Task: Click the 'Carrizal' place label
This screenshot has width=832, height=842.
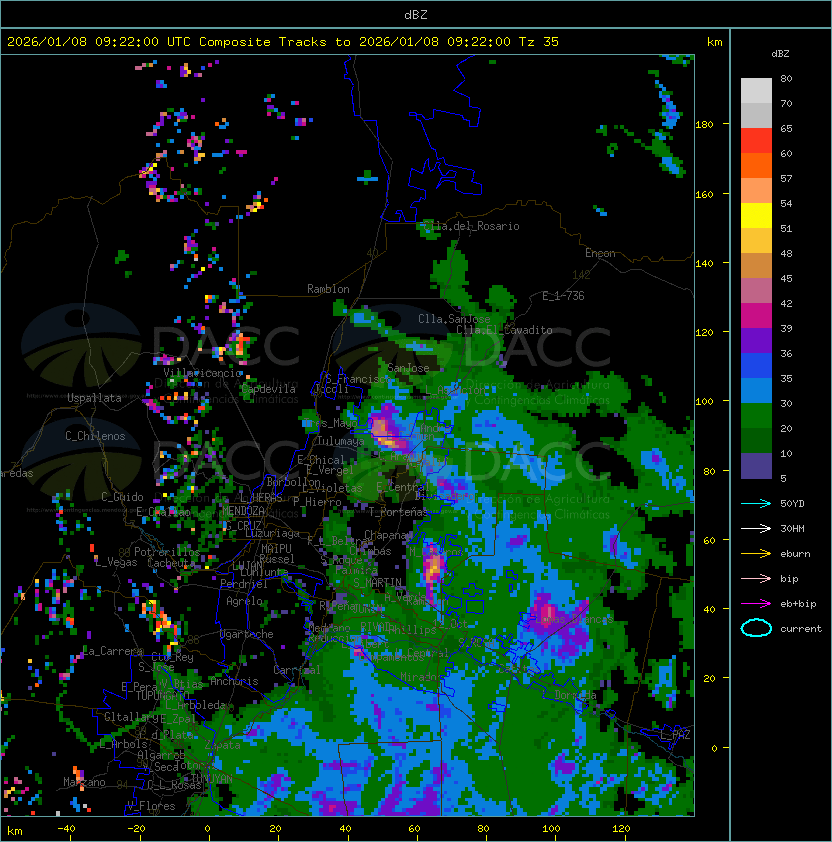Action: 297,670
